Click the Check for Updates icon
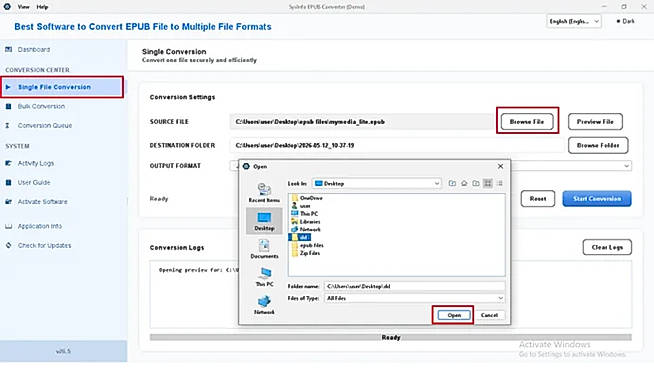 [8, 245]
